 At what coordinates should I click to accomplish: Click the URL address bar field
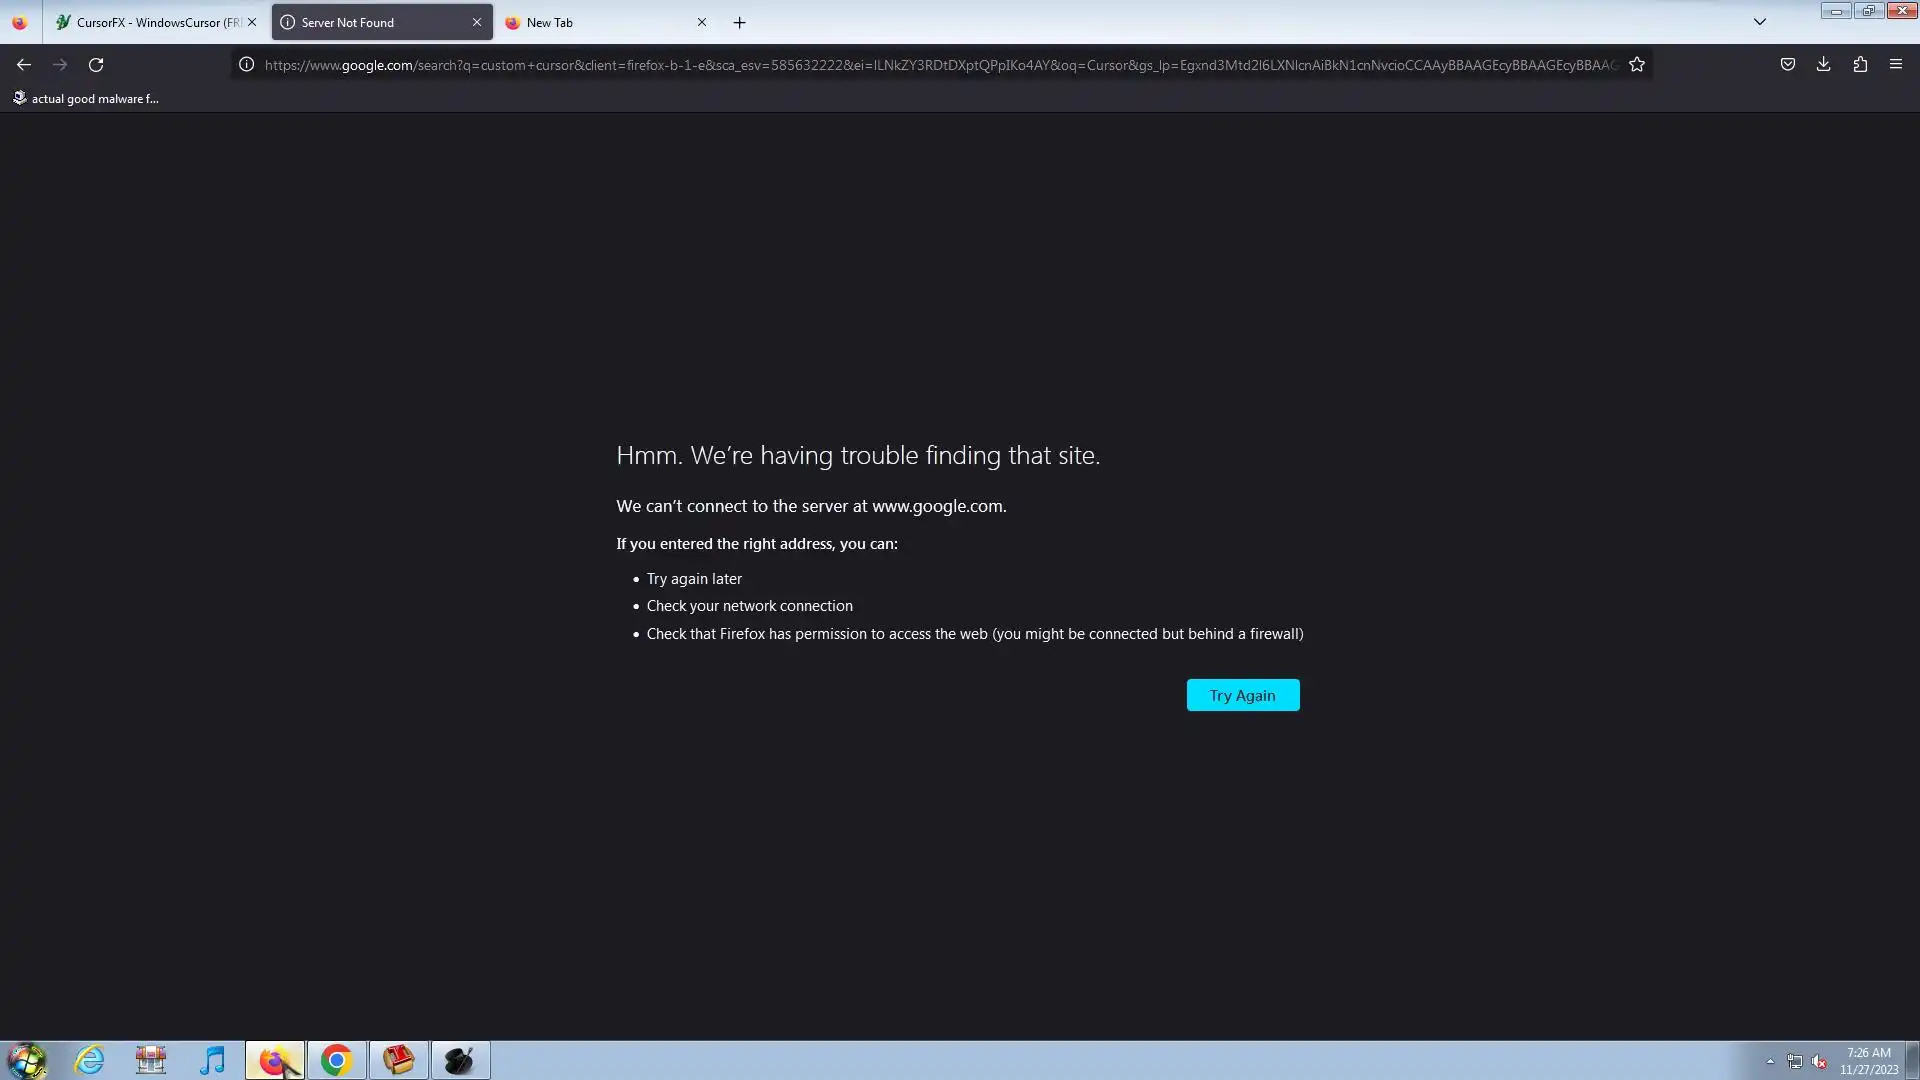[x=940, y=65]
